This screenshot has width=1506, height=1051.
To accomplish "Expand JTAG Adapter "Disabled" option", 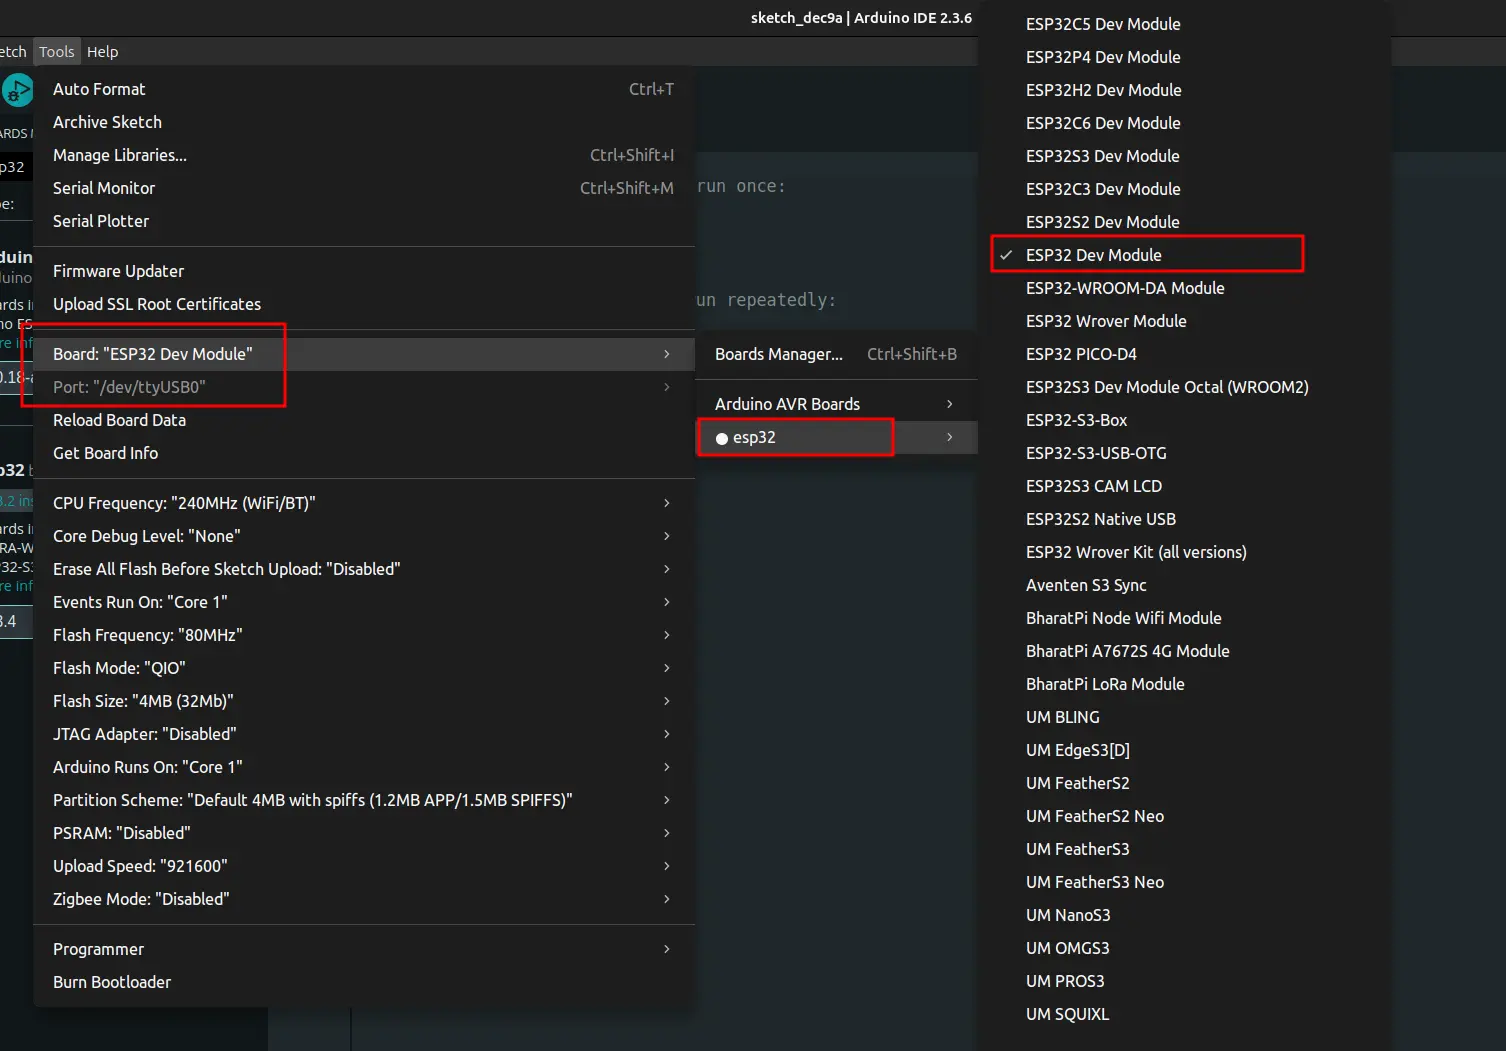I will pyautogui.click(x=364, y=734).
